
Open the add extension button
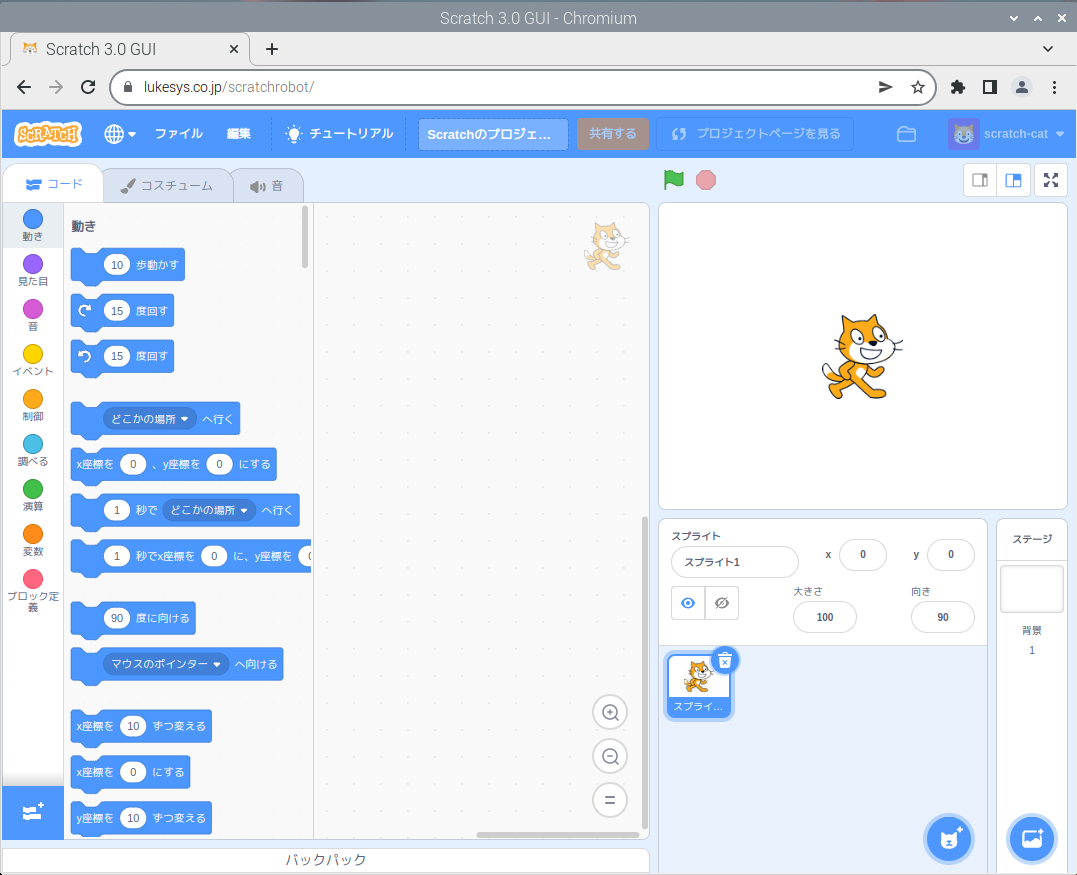(33, 812)
